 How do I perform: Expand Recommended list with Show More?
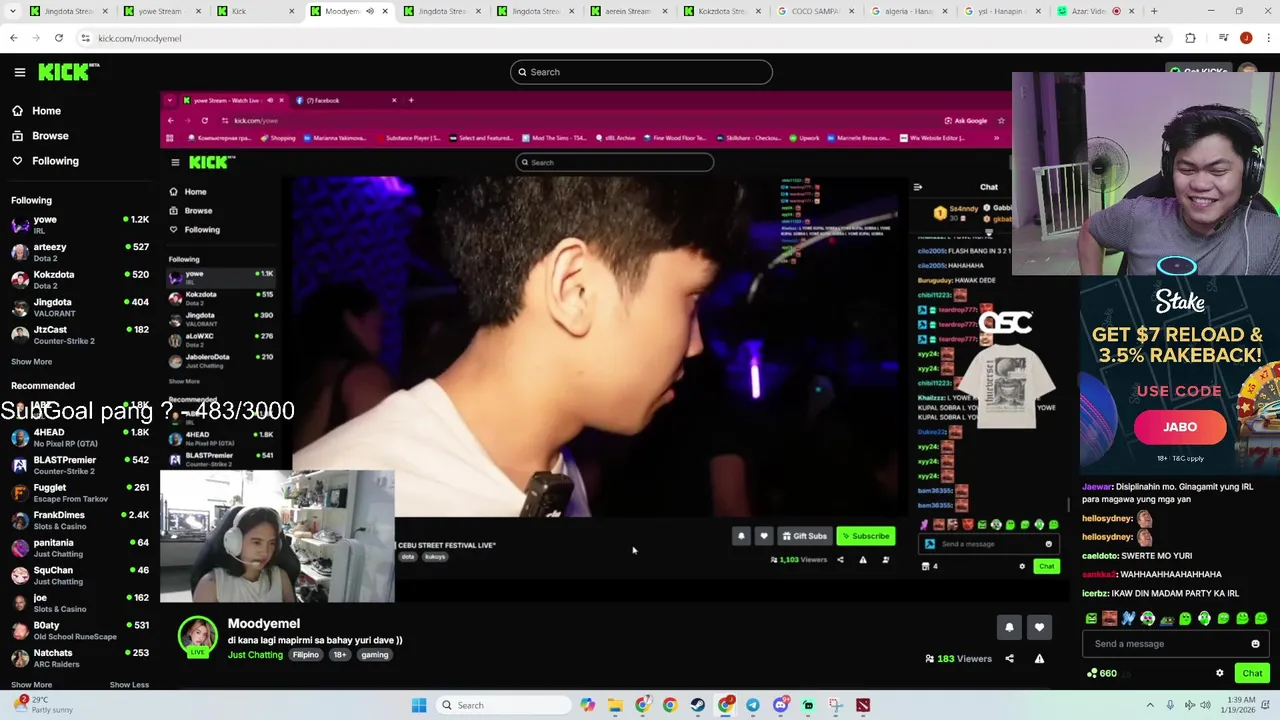[x=31, y=685]
